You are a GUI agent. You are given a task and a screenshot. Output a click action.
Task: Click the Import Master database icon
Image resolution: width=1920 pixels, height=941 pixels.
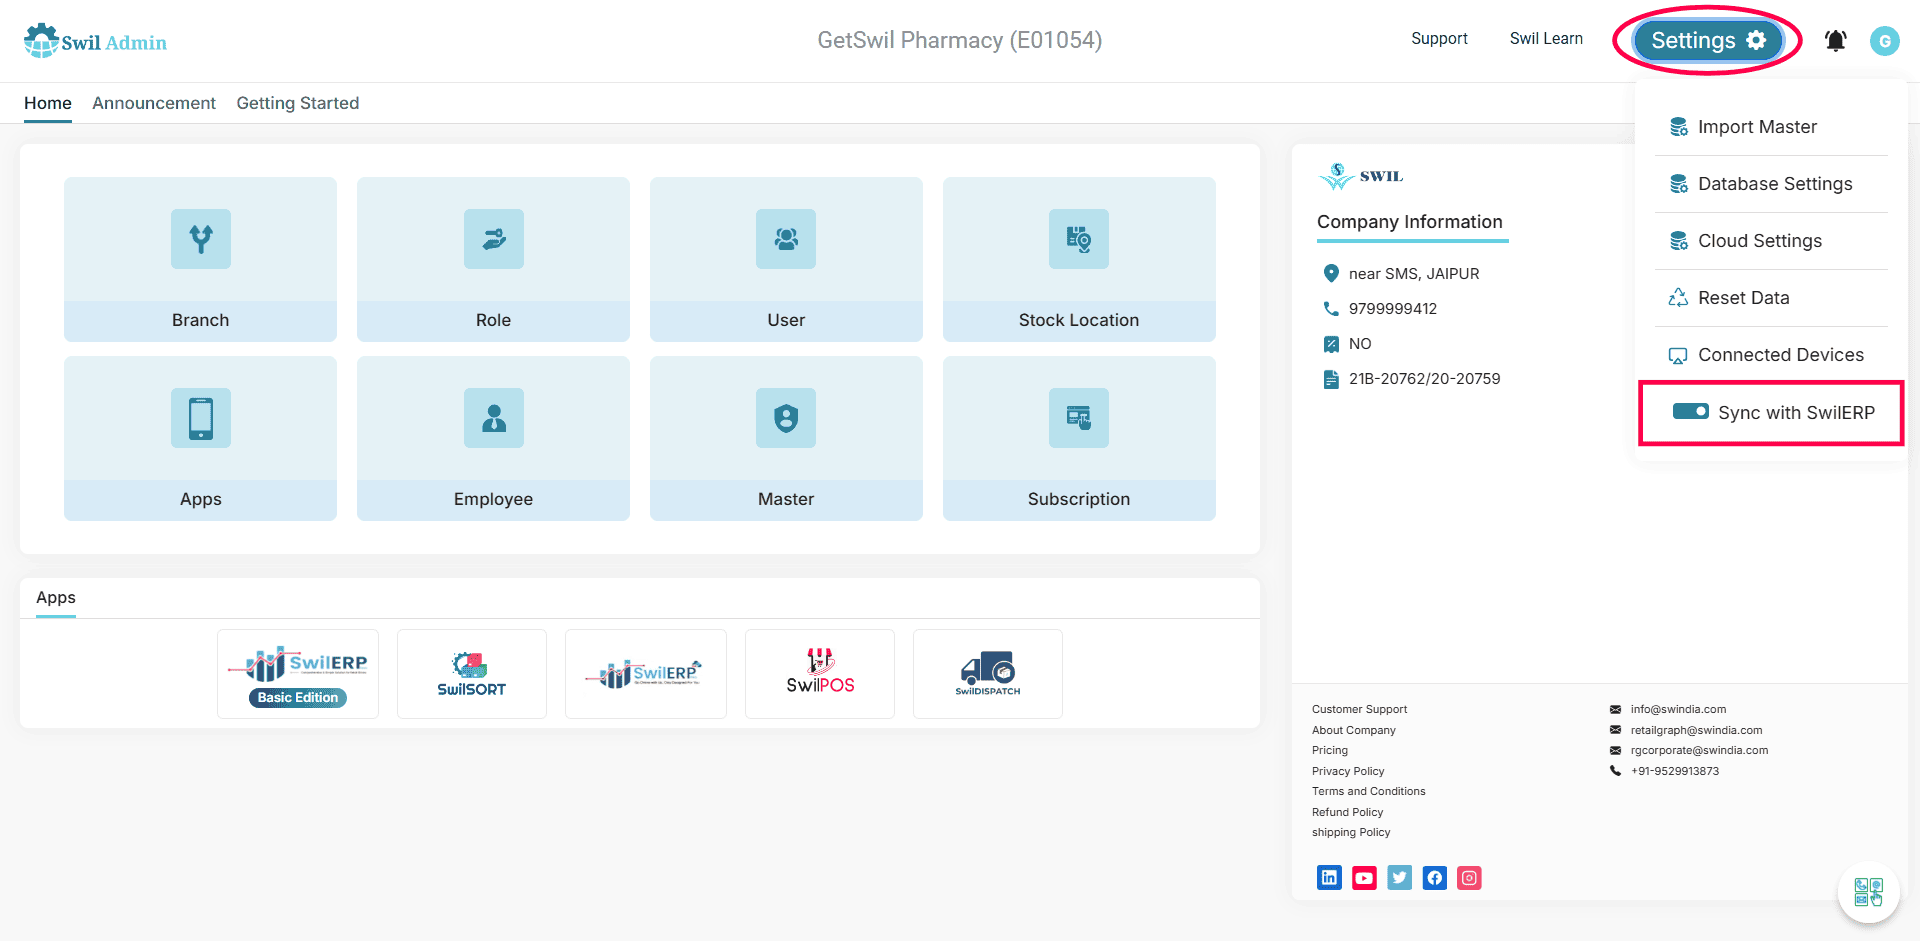tap(1679, 127)
